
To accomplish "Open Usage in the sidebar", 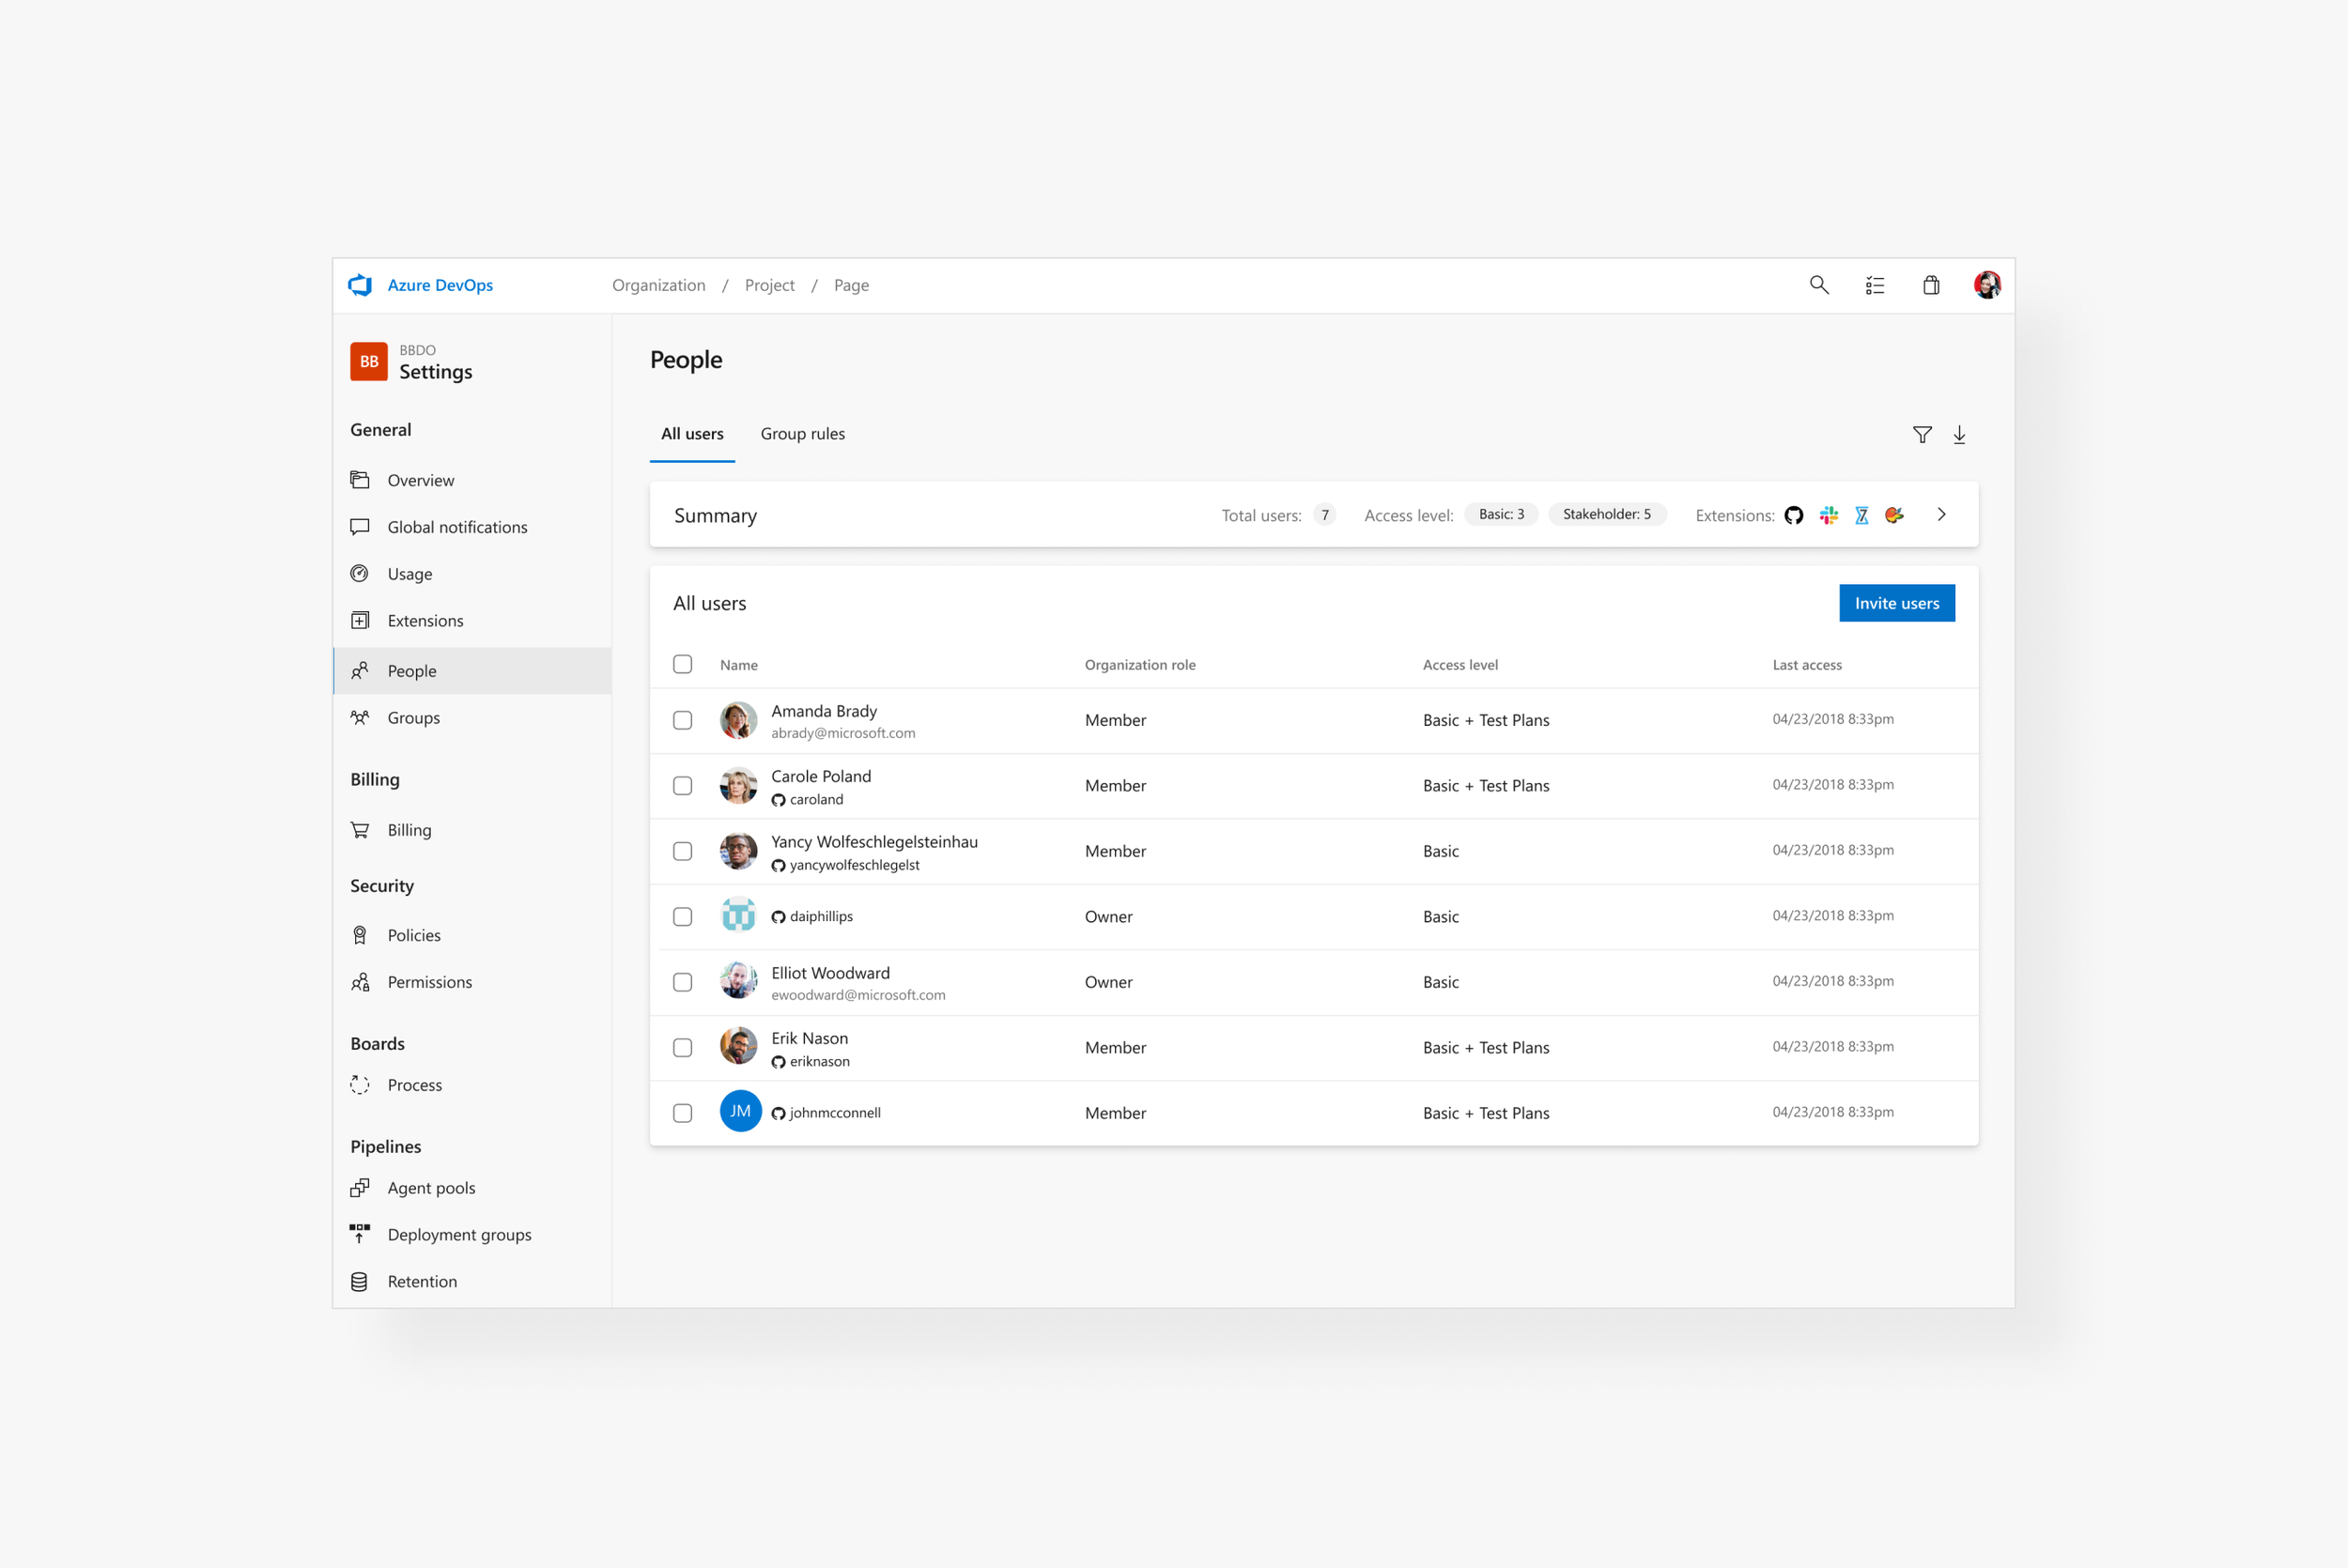I will coord(472,574).
